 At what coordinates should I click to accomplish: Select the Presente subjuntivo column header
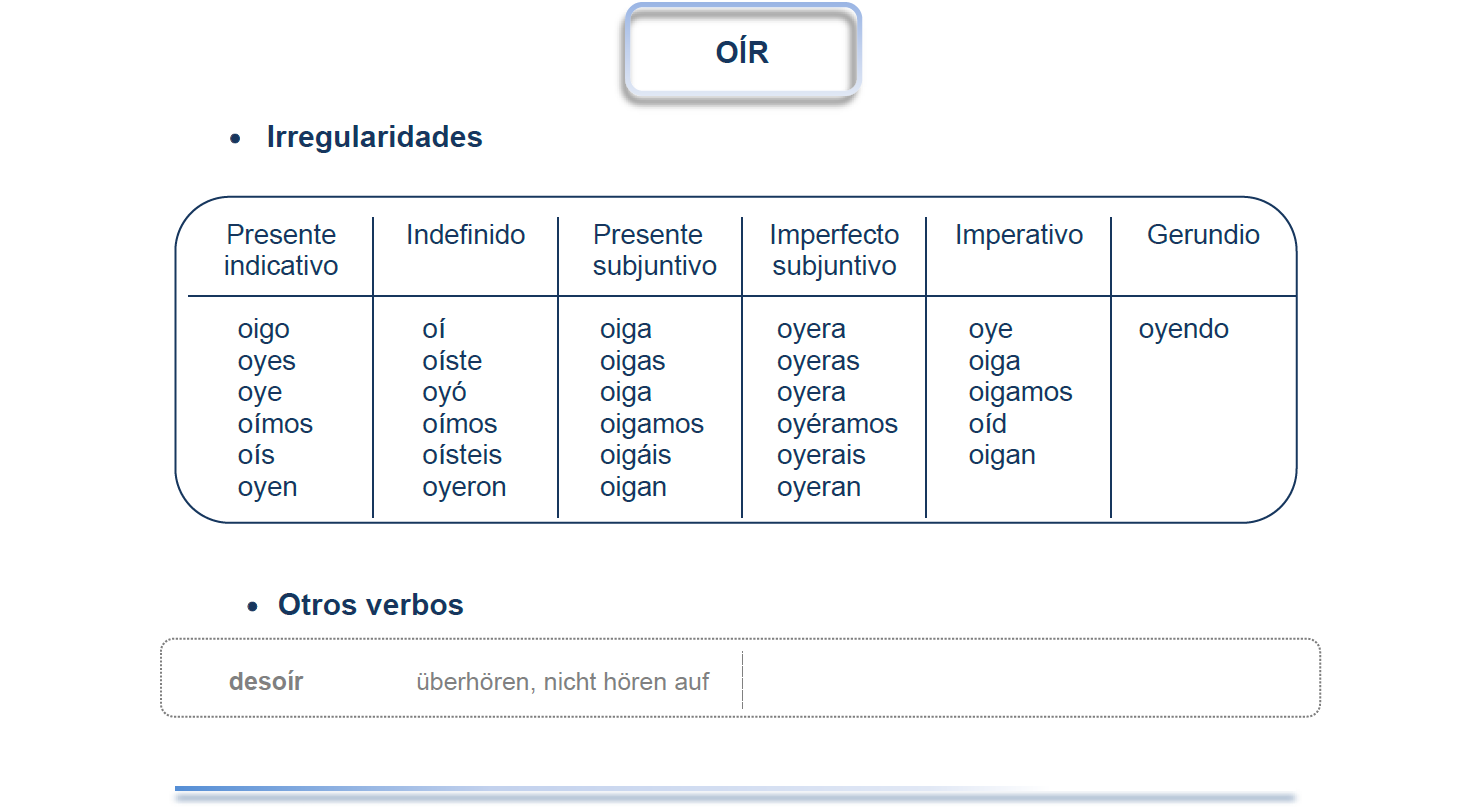point(650,250)
